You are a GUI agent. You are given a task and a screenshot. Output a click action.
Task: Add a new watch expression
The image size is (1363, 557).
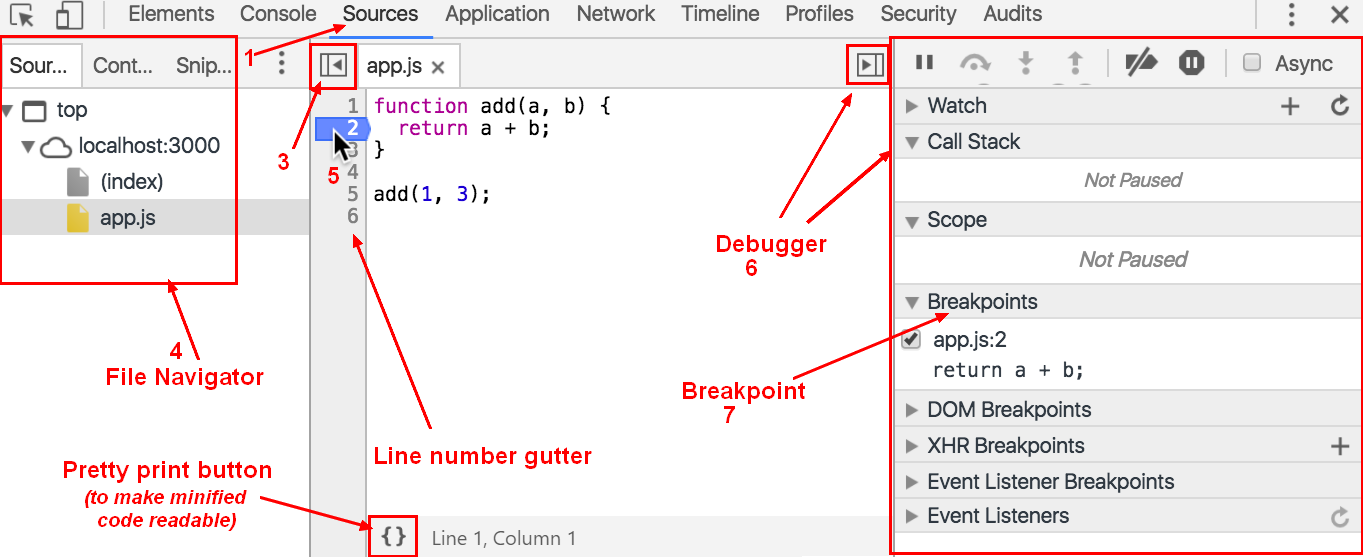1290,106
